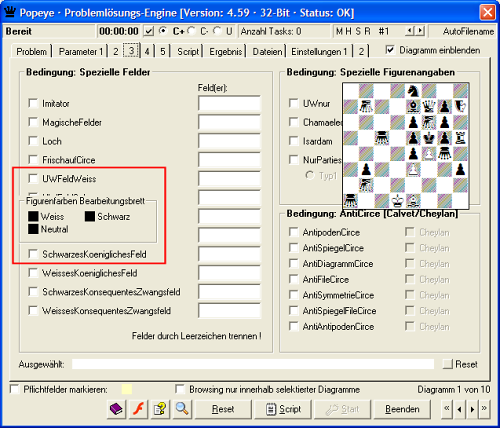500x428 pixels.
Task: Open the Dateien tab
Action: 267,51
